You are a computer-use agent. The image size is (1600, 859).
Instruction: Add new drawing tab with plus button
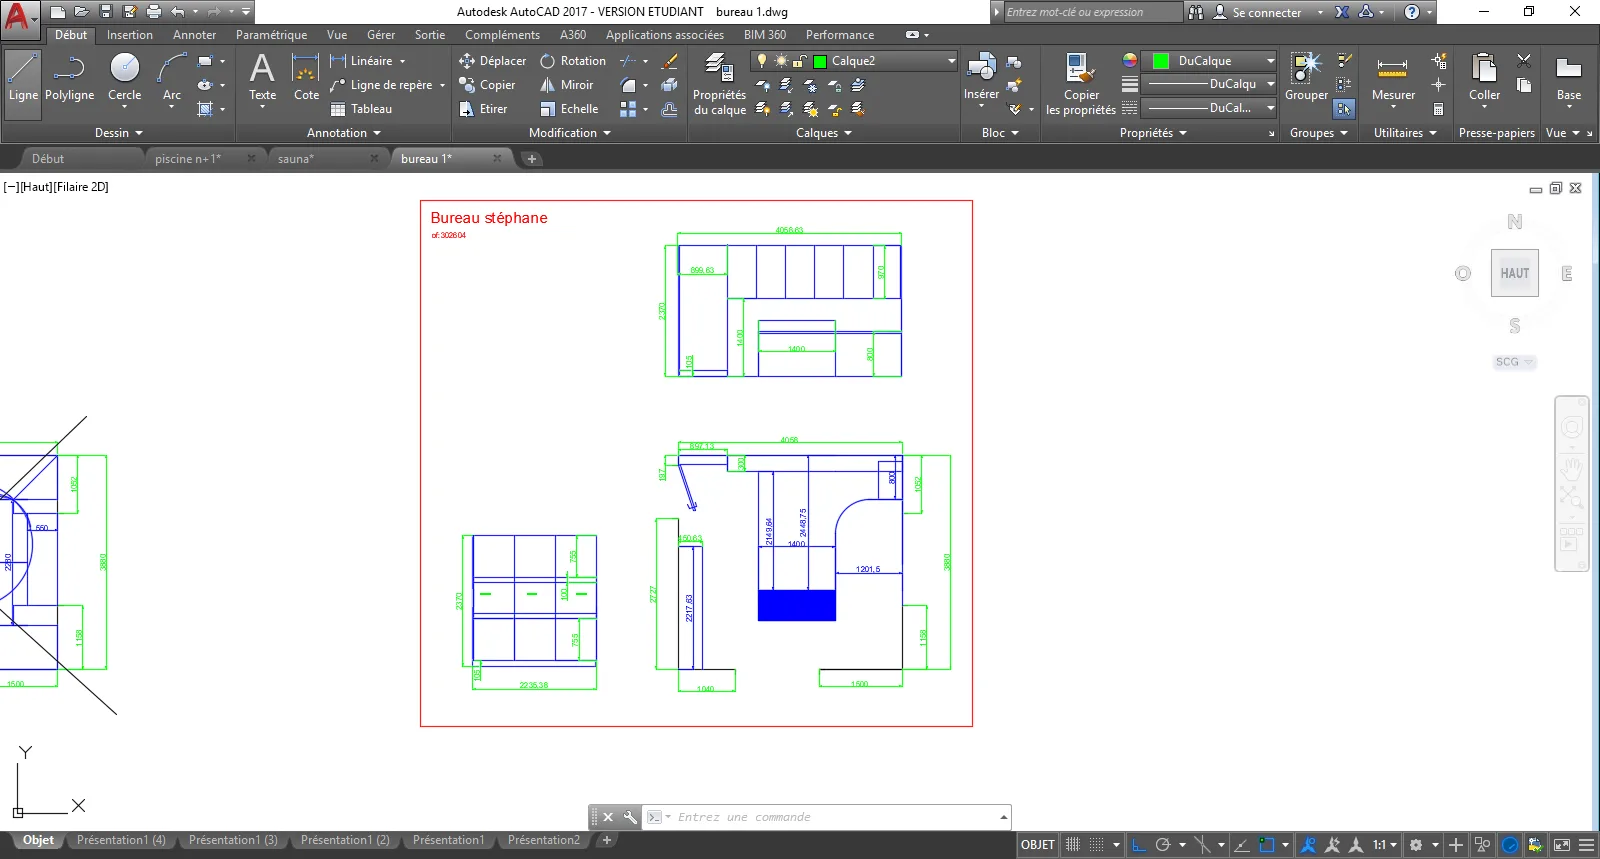532,159
